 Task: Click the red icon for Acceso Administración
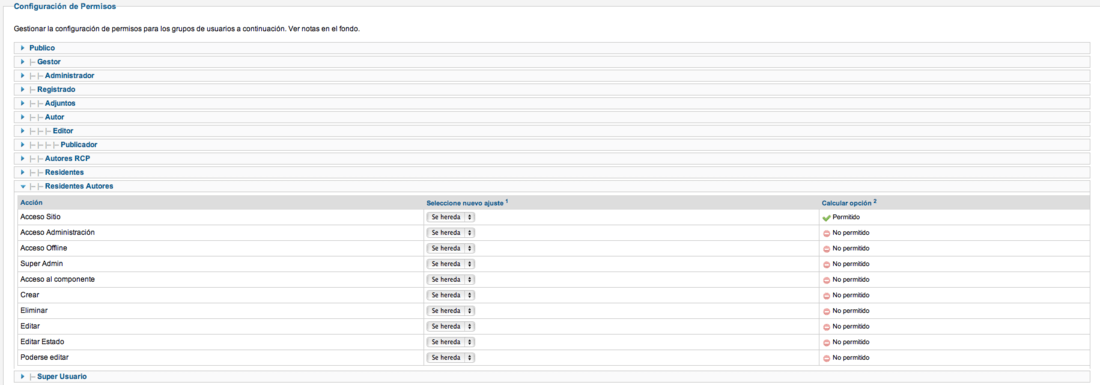[826, 234]
